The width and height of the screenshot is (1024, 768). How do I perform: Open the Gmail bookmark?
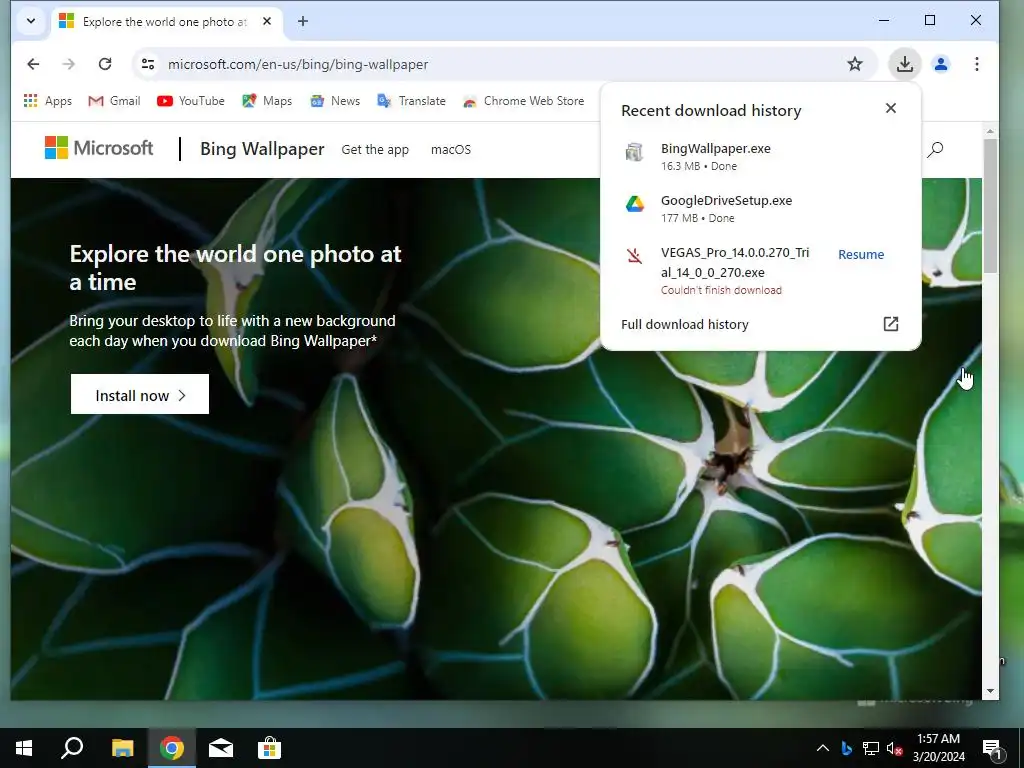coord(114,101)
